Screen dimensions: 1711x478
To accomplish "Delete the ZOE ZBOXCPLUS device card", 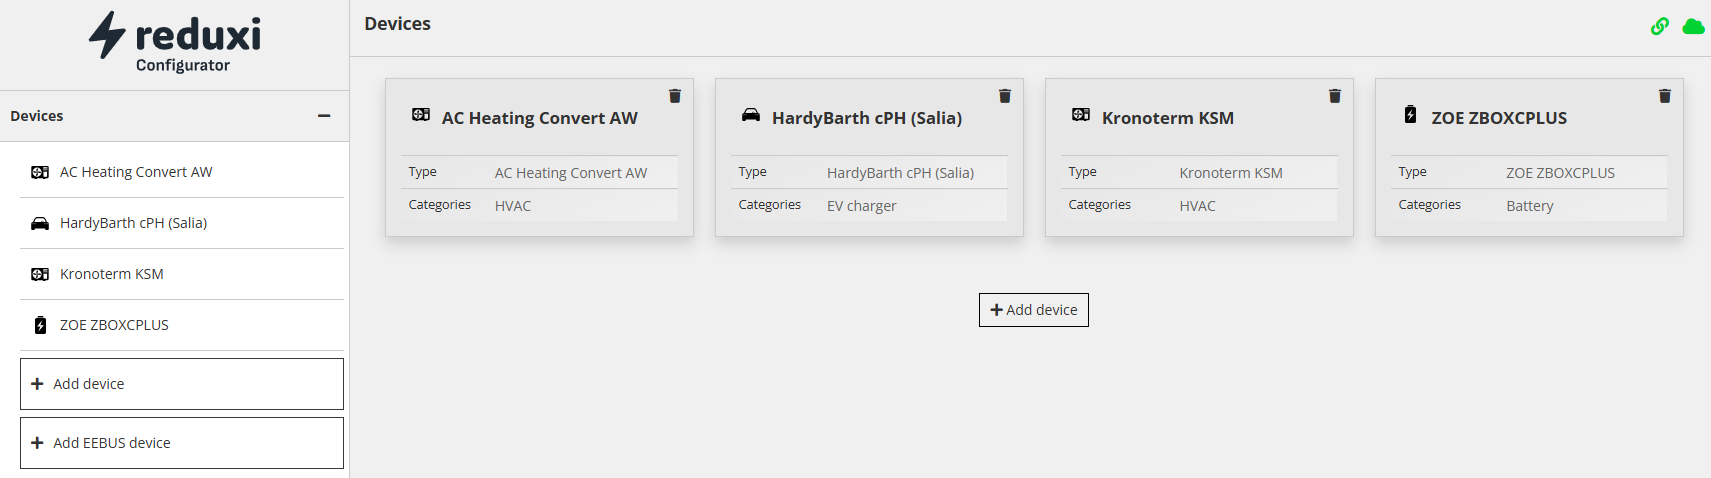I will (1665, 96).
